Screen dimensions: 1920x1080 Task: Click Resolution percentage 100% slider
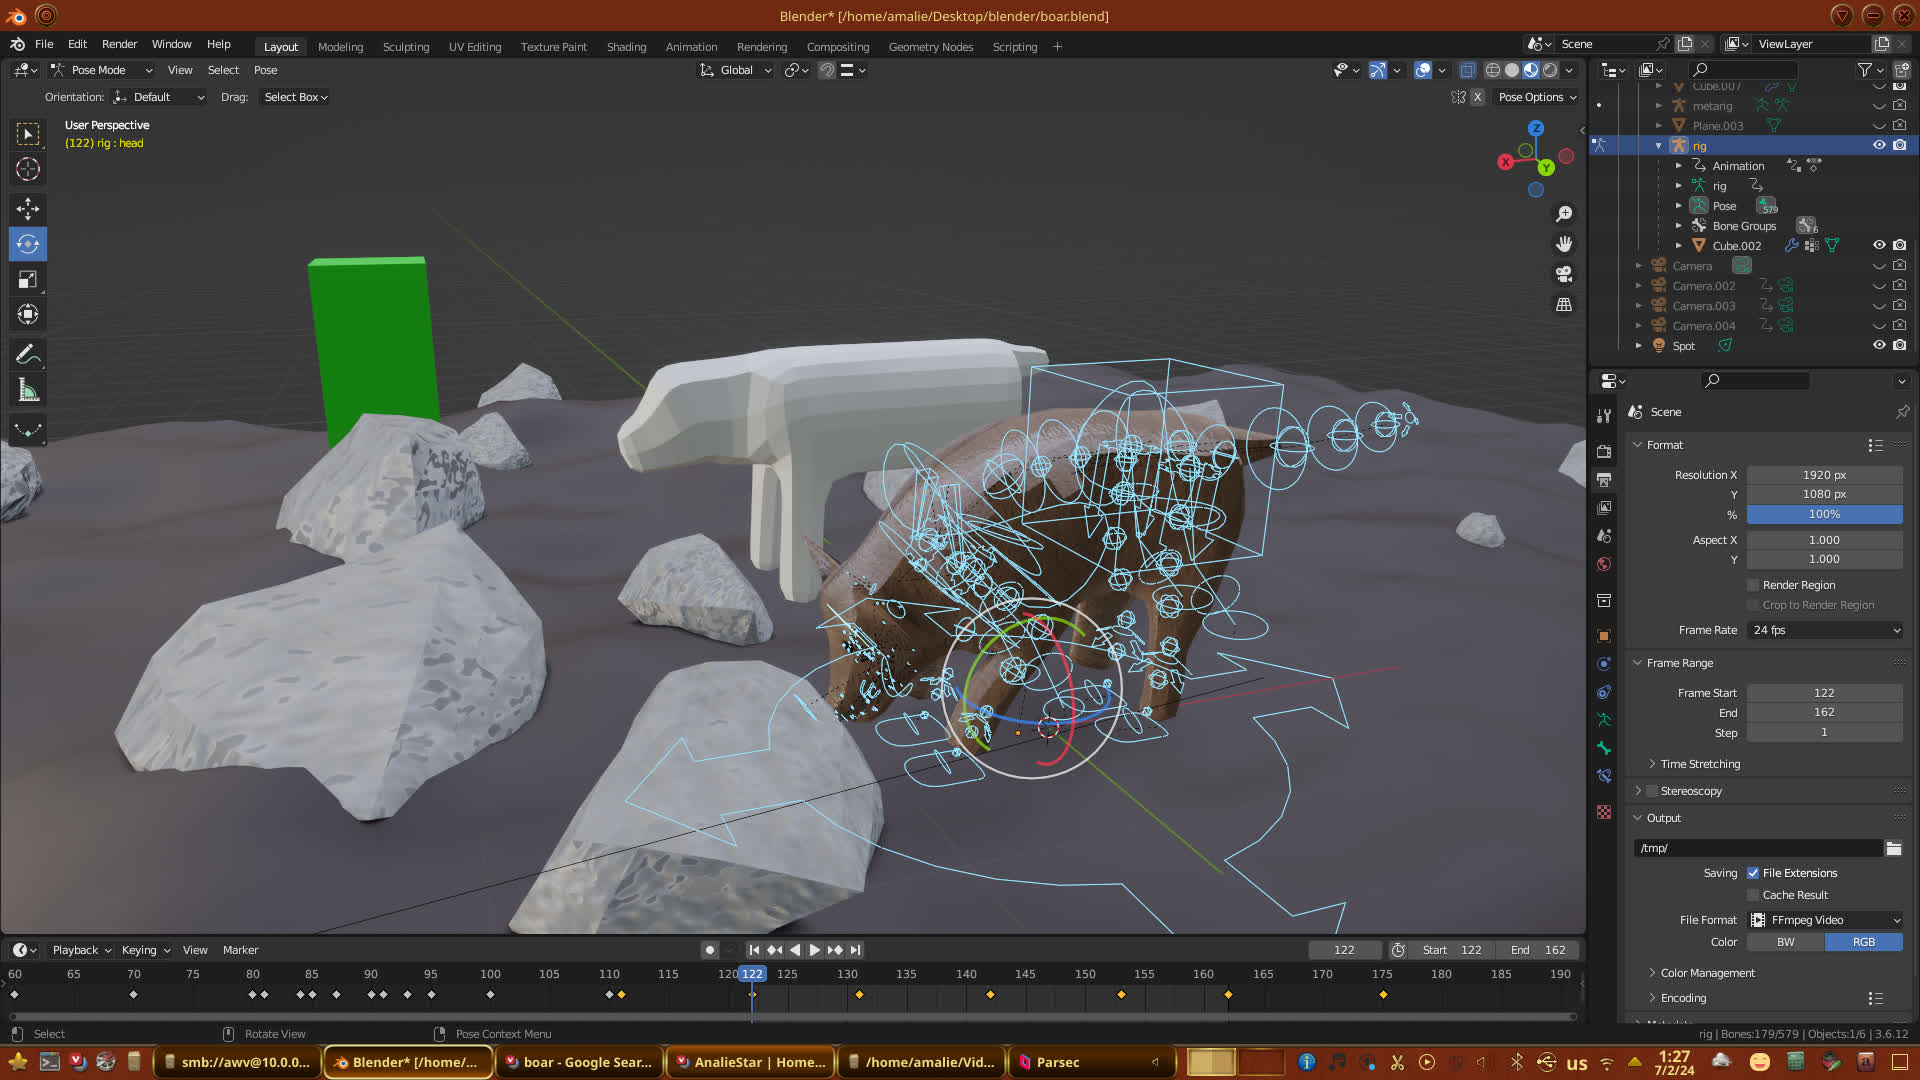(x=1824, y=514)
